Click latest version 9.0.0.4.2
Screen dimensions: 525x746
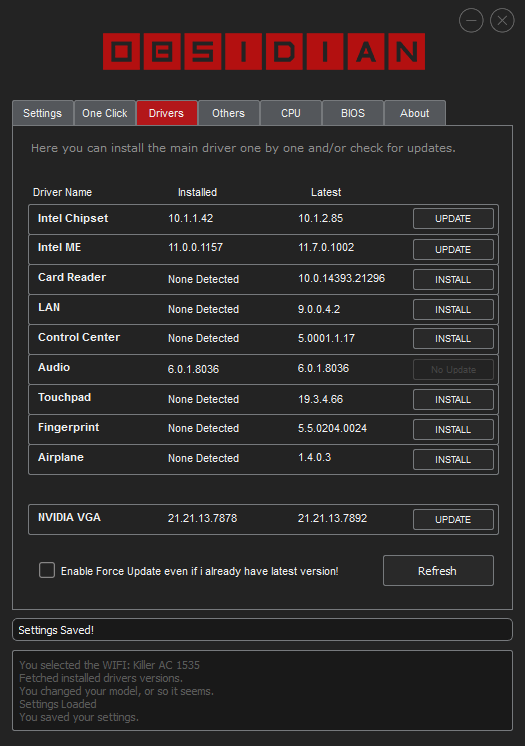[319, 309]
